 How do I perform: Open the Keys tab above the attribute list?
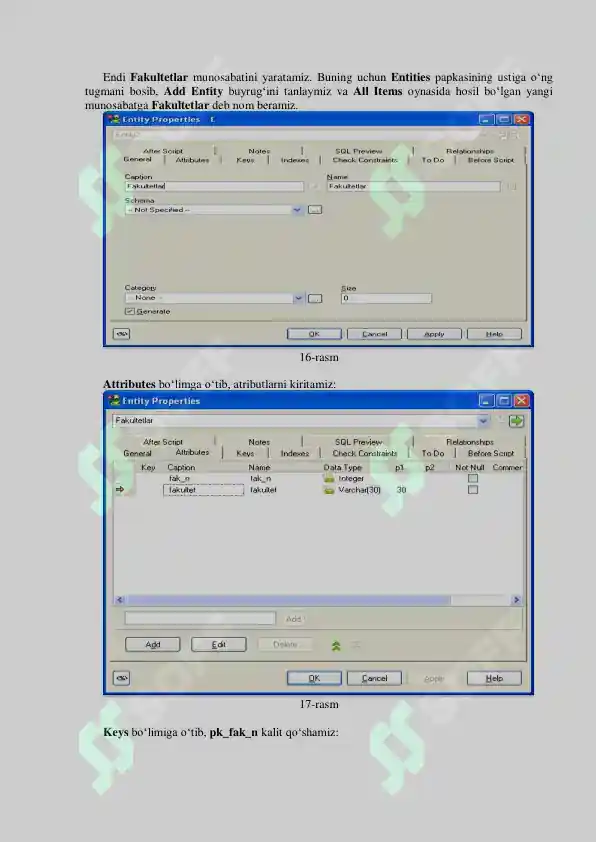pyautogui.click(x=245, y=453)
